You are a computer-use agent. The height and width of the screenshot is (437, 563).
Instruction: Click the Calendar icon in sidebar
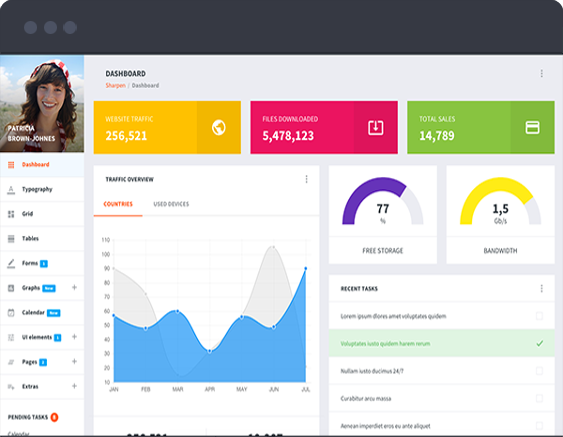(x=11, y=313)
